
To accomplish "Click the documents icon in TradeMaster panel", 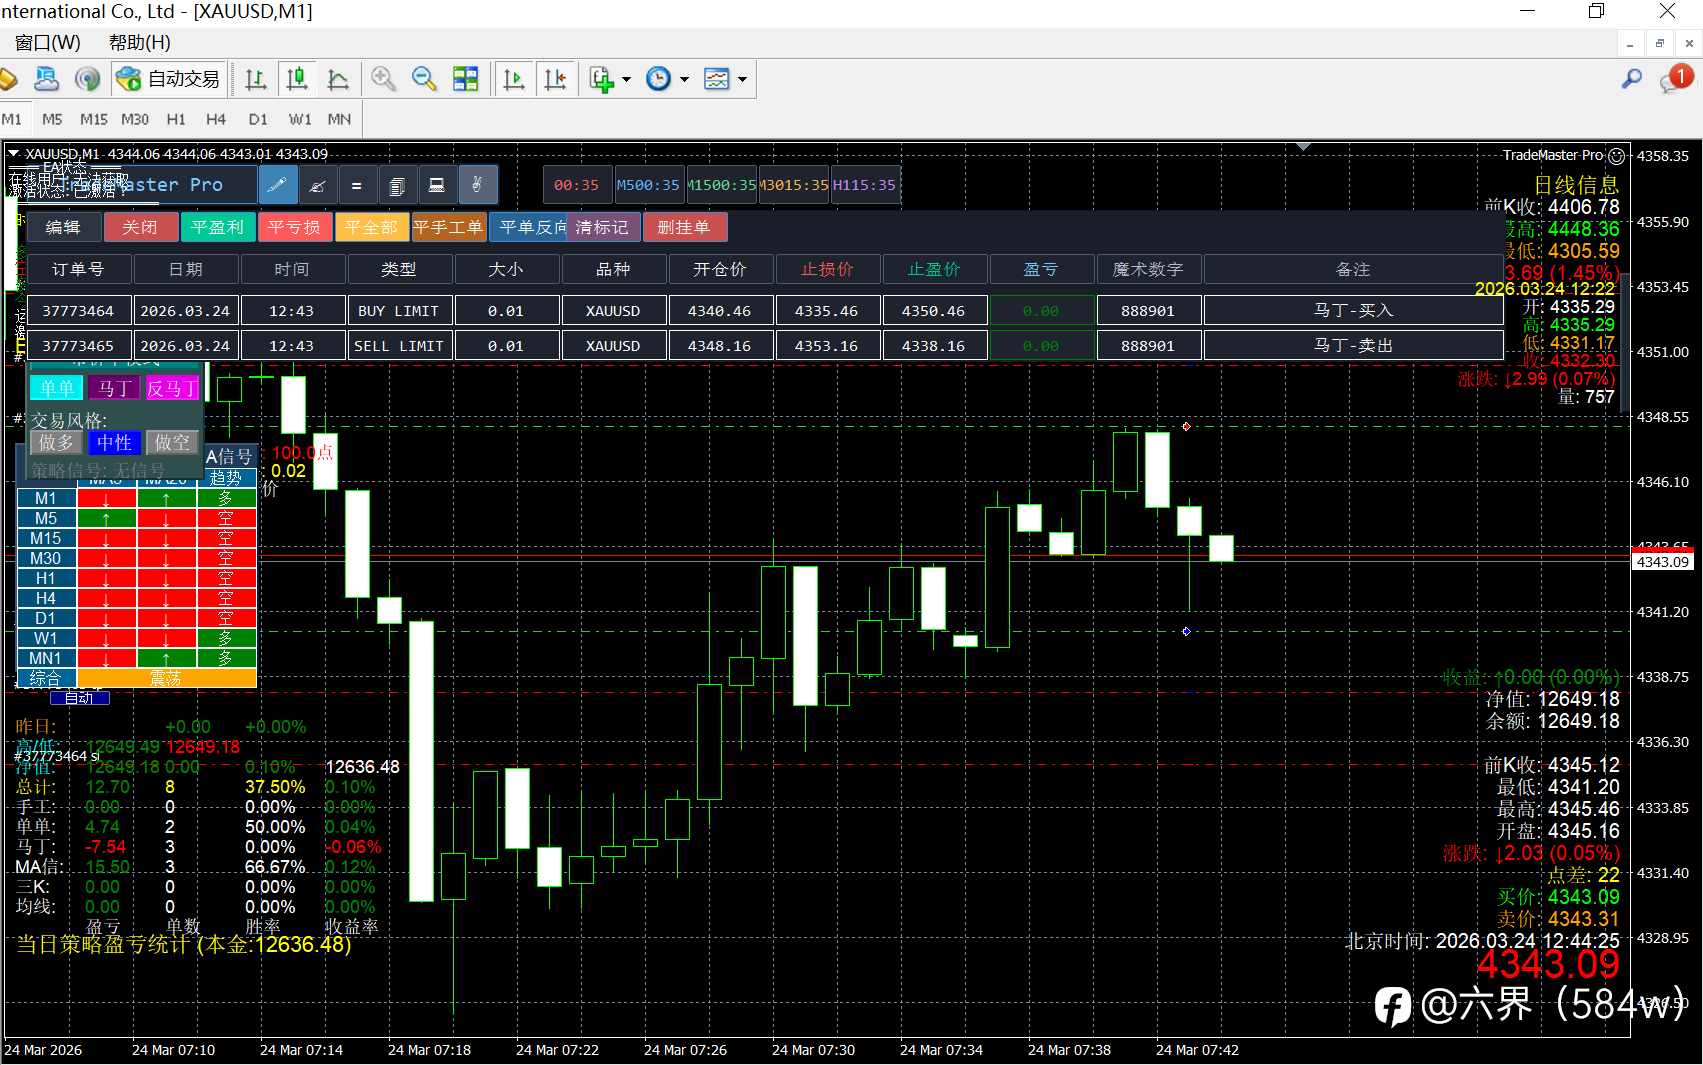I will [x=397, y=185].
